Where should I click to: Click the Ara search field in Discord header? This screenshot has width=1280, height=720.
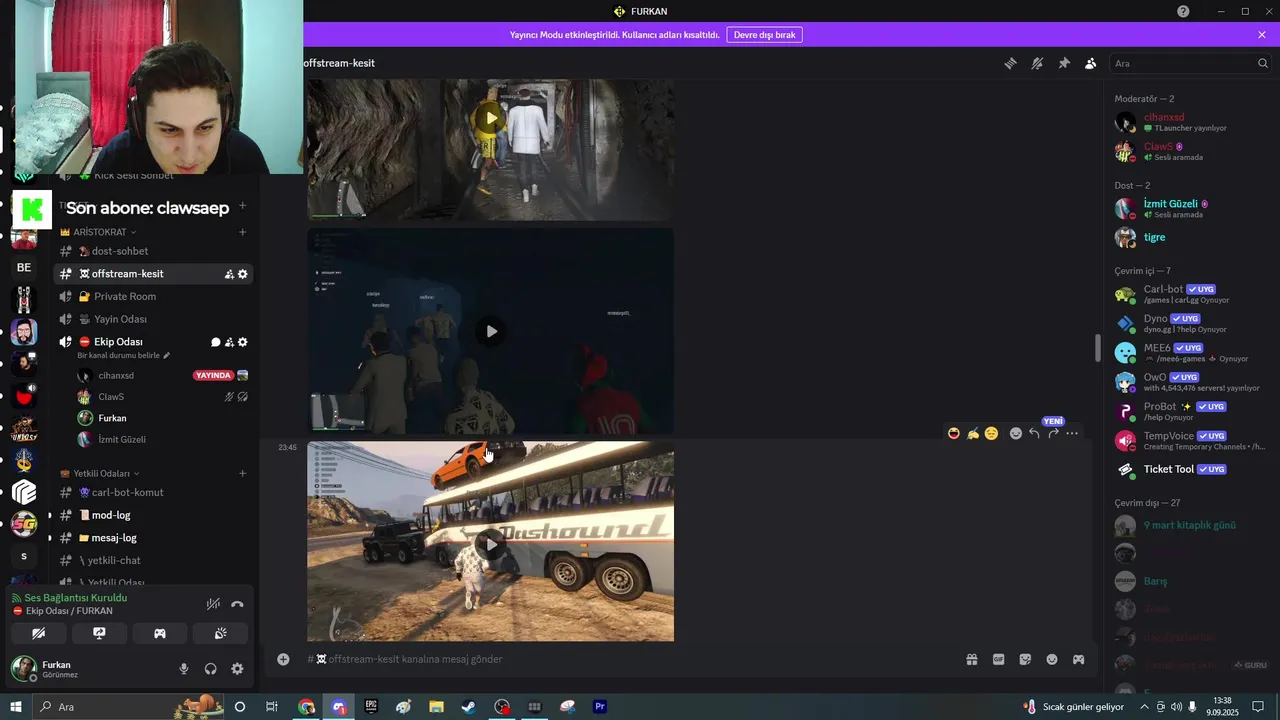click(1190, 63)
